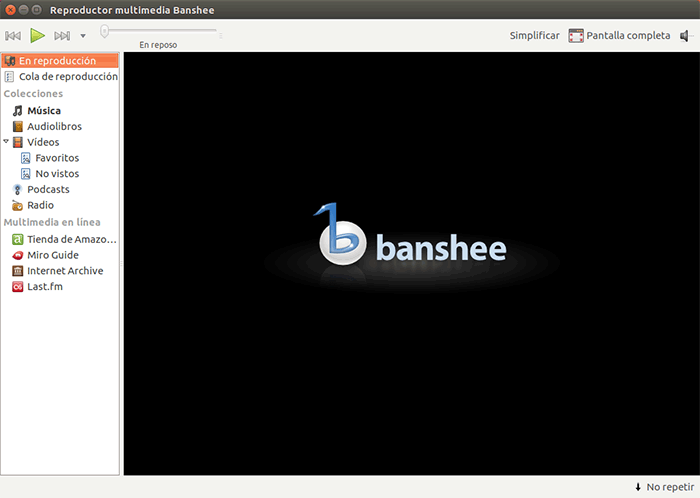Click the Colecciones section header

[33, 94]
